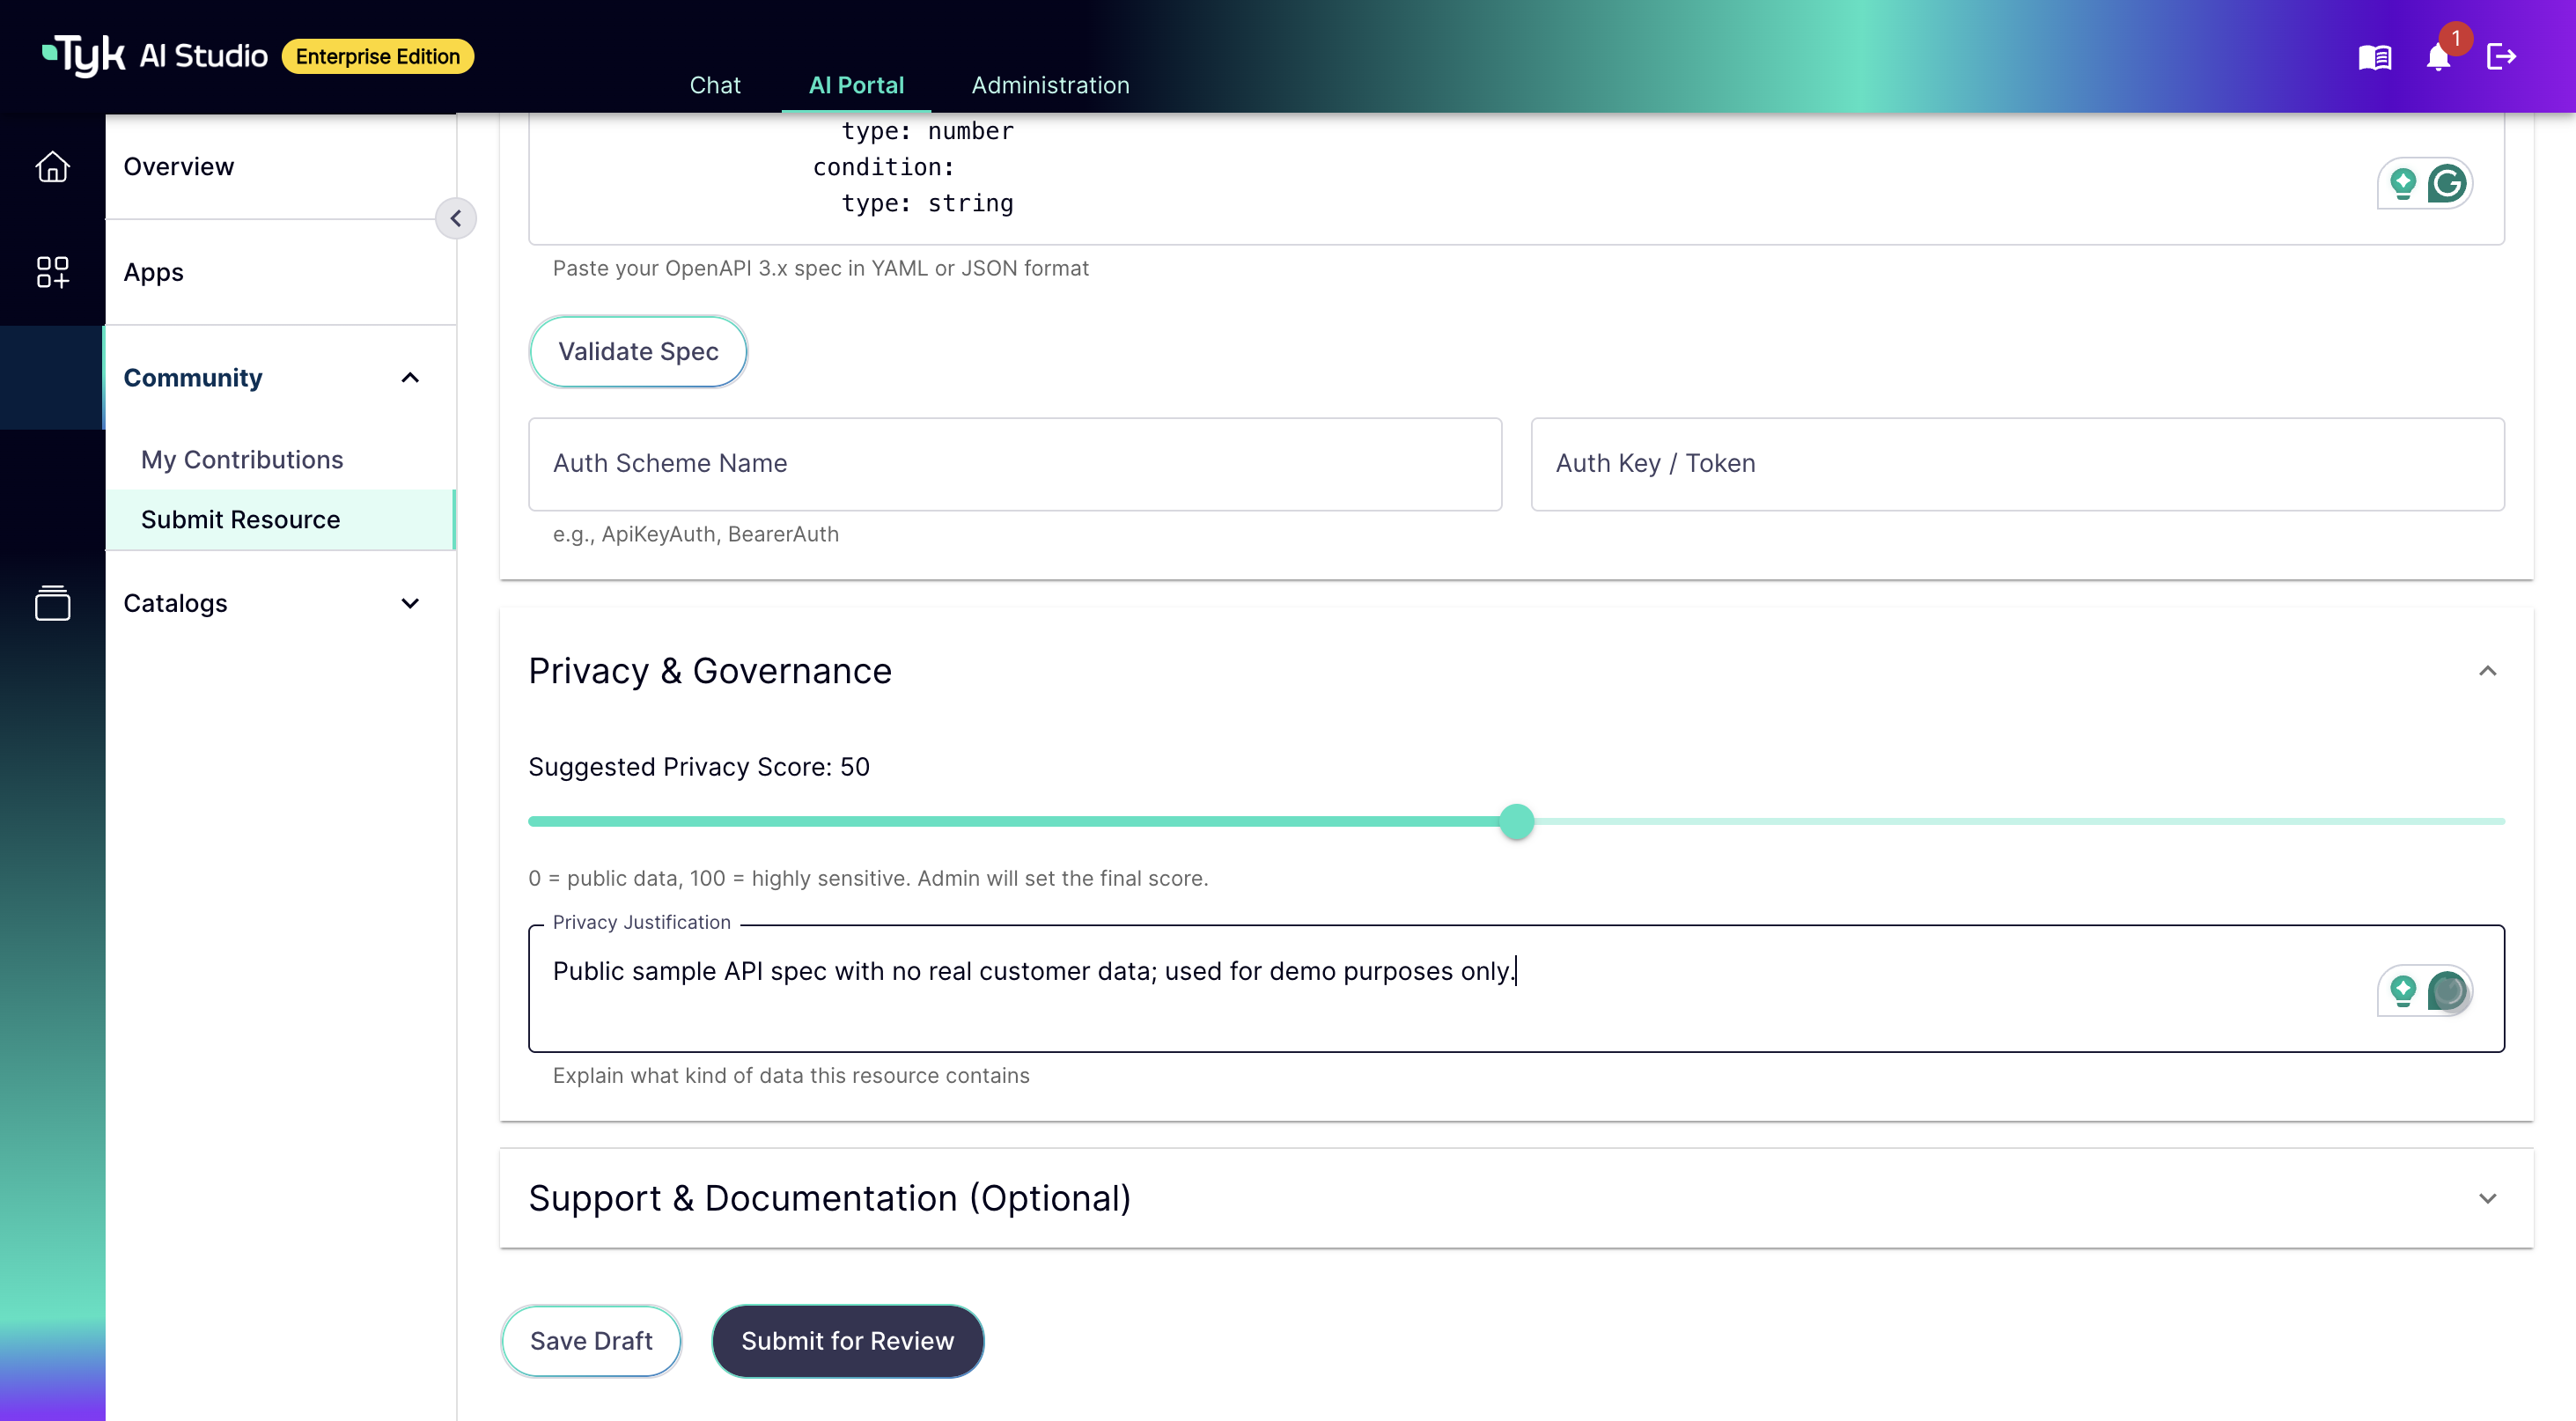Screen dimensions: 2576x1421
Task: Click Grammarly icon in spec editor
Action: (x=2447, y=184)
